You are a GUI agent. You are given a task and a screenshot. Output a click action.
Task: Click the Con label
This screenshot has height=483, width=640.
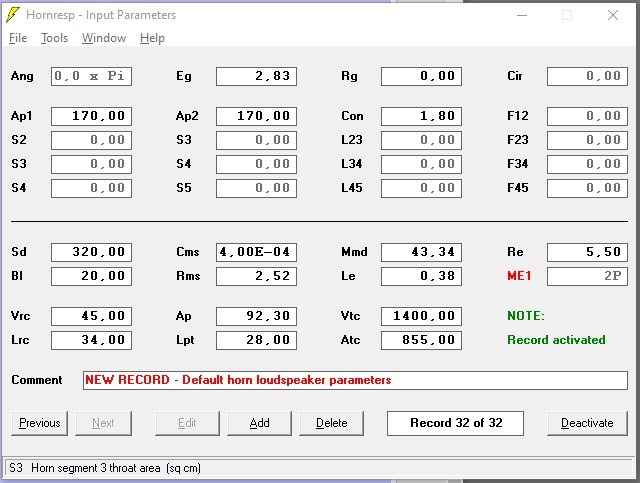[352, 116]
